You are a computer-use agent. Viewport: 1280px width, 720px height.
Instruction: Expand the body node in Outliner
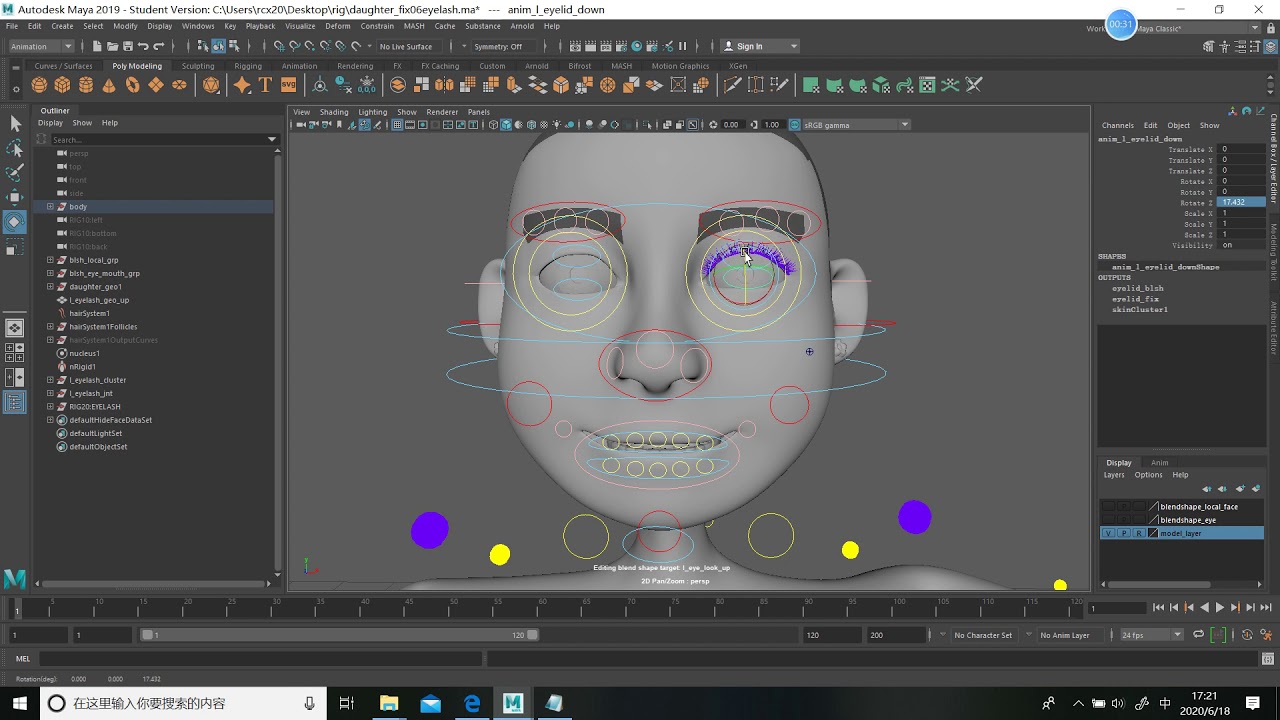pyautogui.click(x=50, y=207)
